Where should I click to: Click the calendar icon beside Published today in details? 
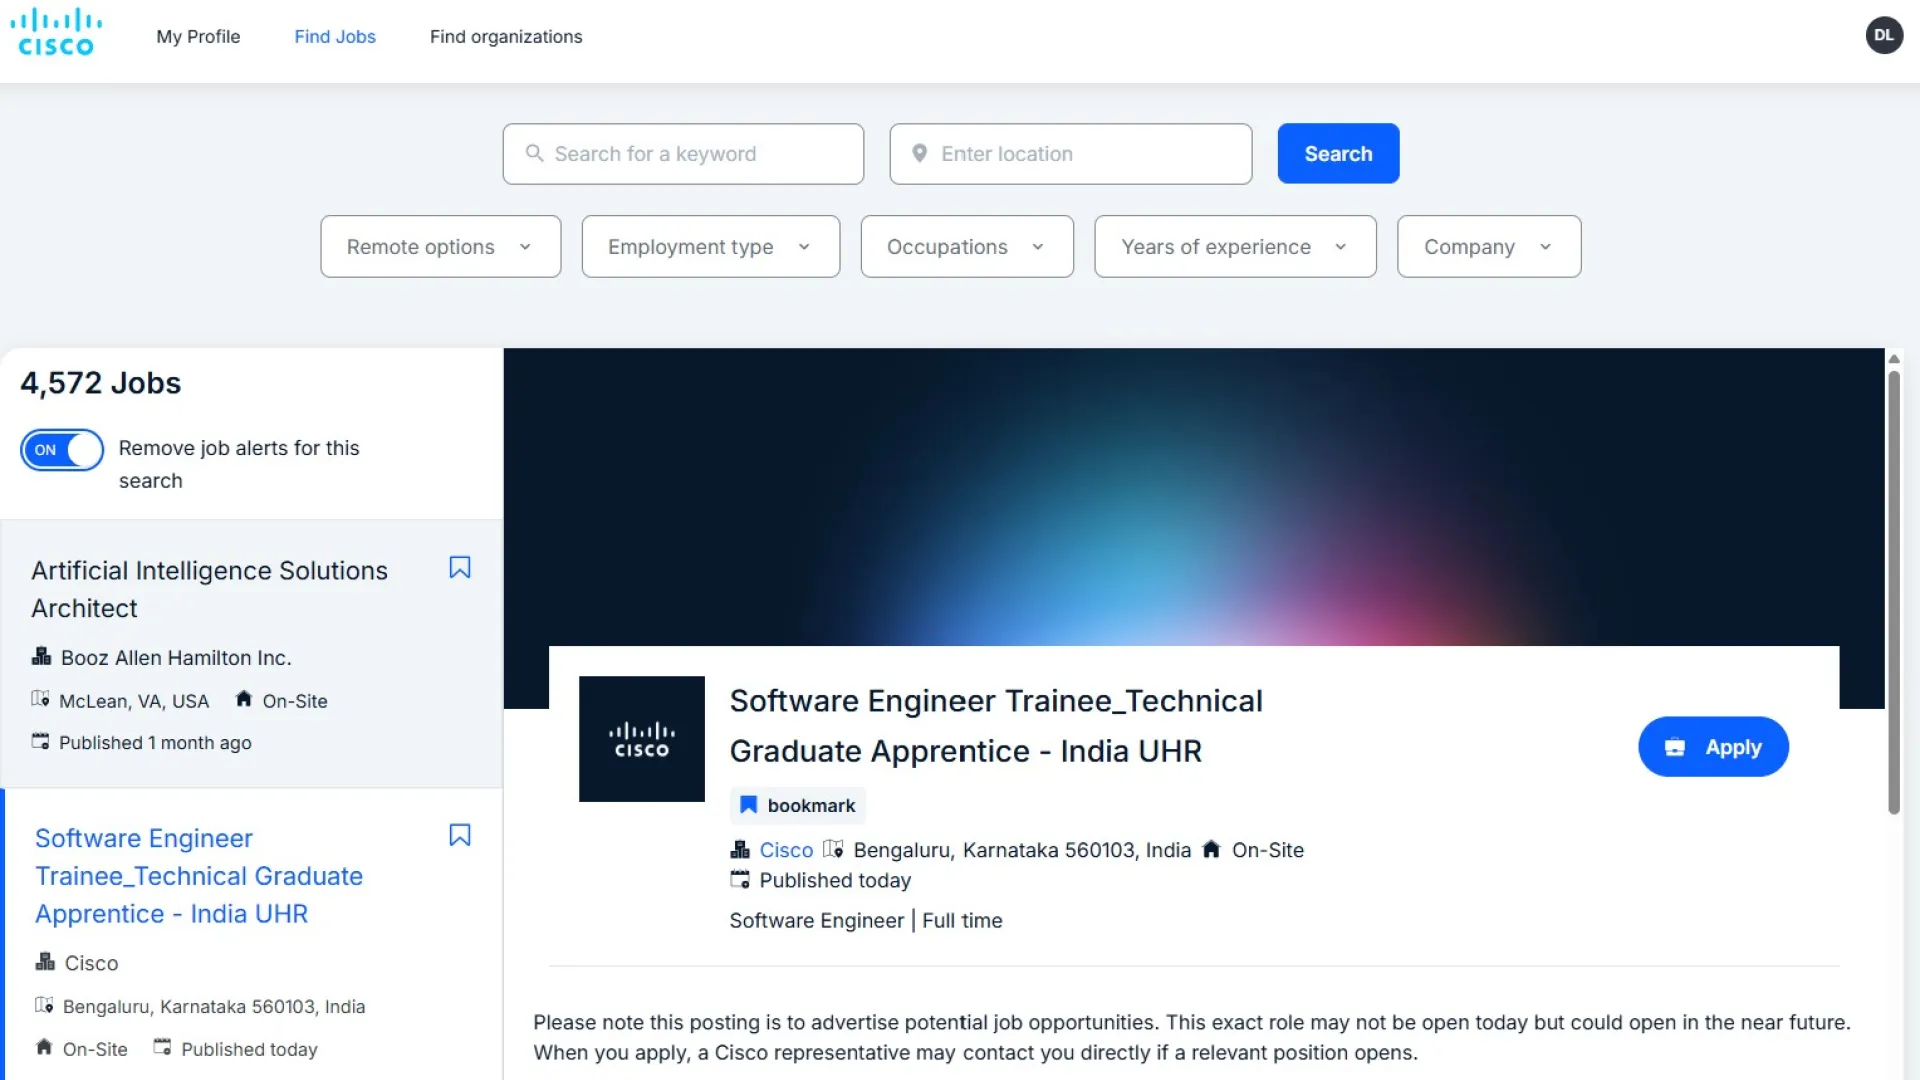pos(740,880)
